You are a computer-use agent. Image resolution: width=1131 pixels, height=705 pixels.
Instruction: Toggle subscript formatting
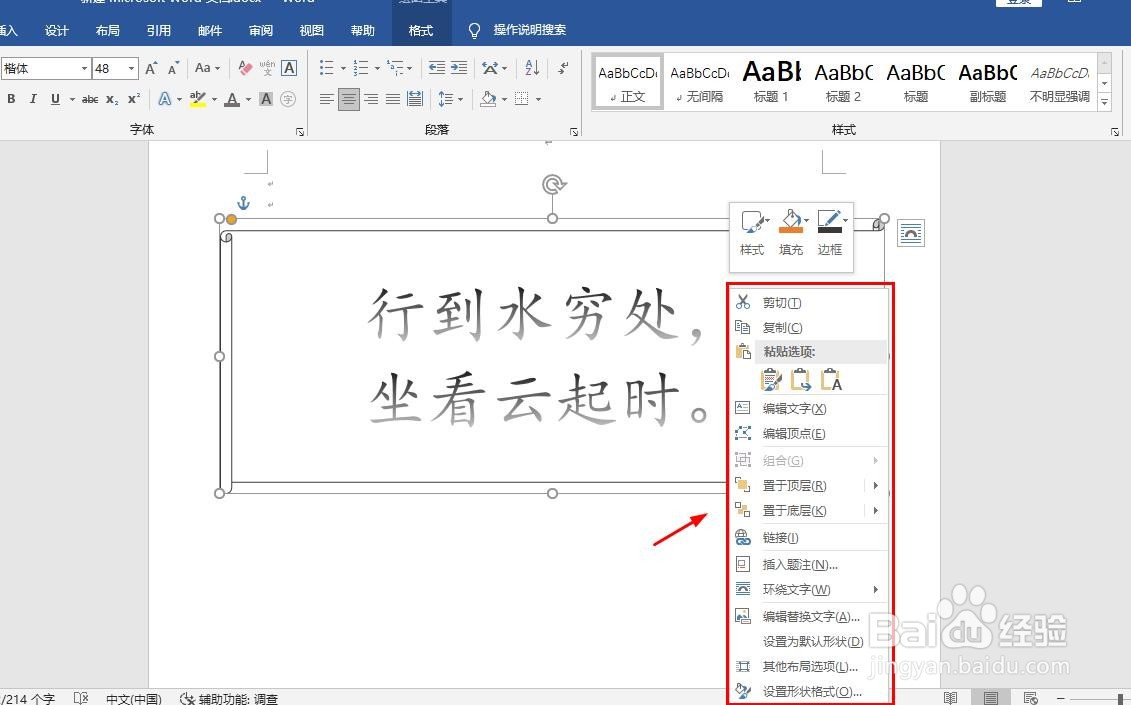pyautogui.click(x=112, y=99)
